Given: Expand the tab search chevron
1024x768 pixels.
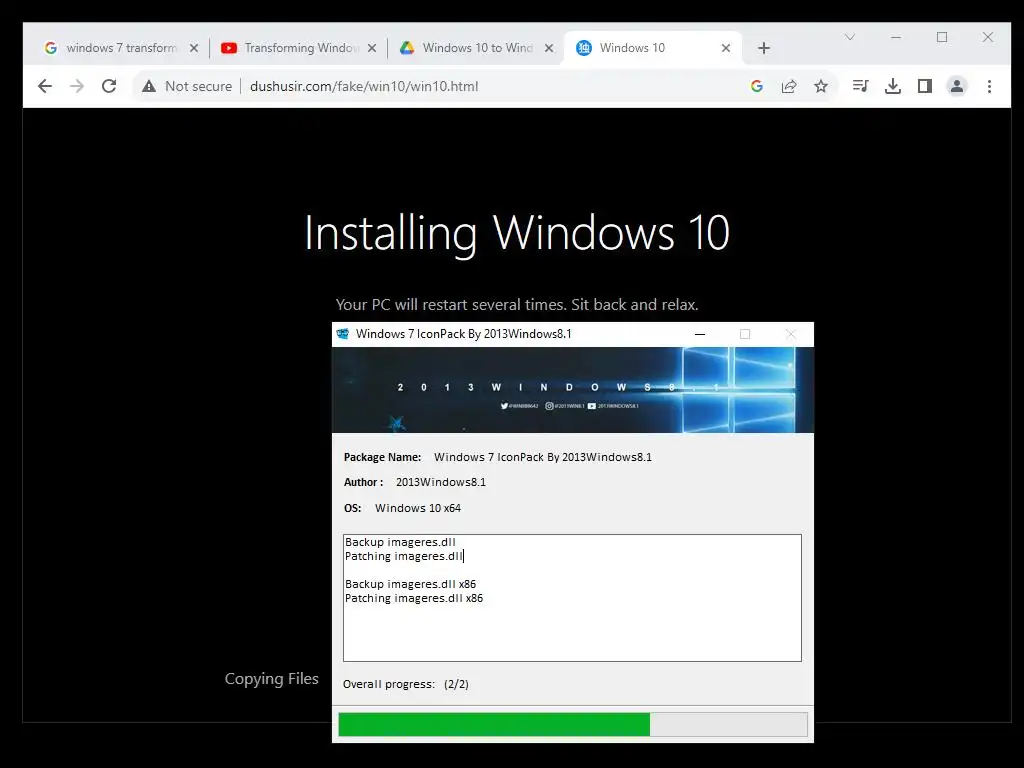Looking at the screenshot, I should tap(850, 37).
